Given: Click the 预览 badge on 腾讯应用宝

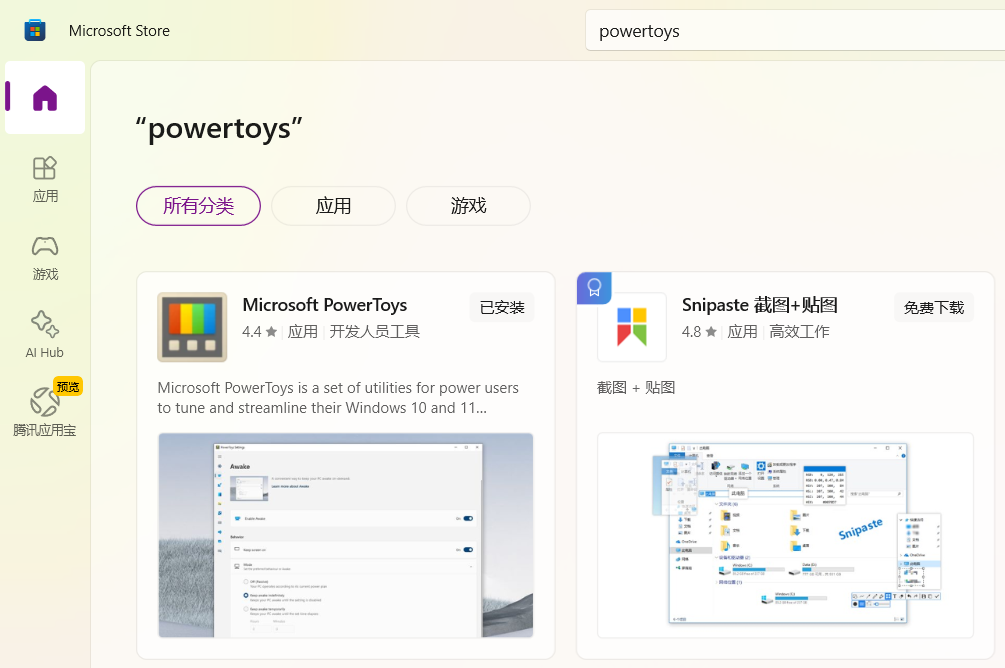Looking at the screenshot, I should [68, 387].
